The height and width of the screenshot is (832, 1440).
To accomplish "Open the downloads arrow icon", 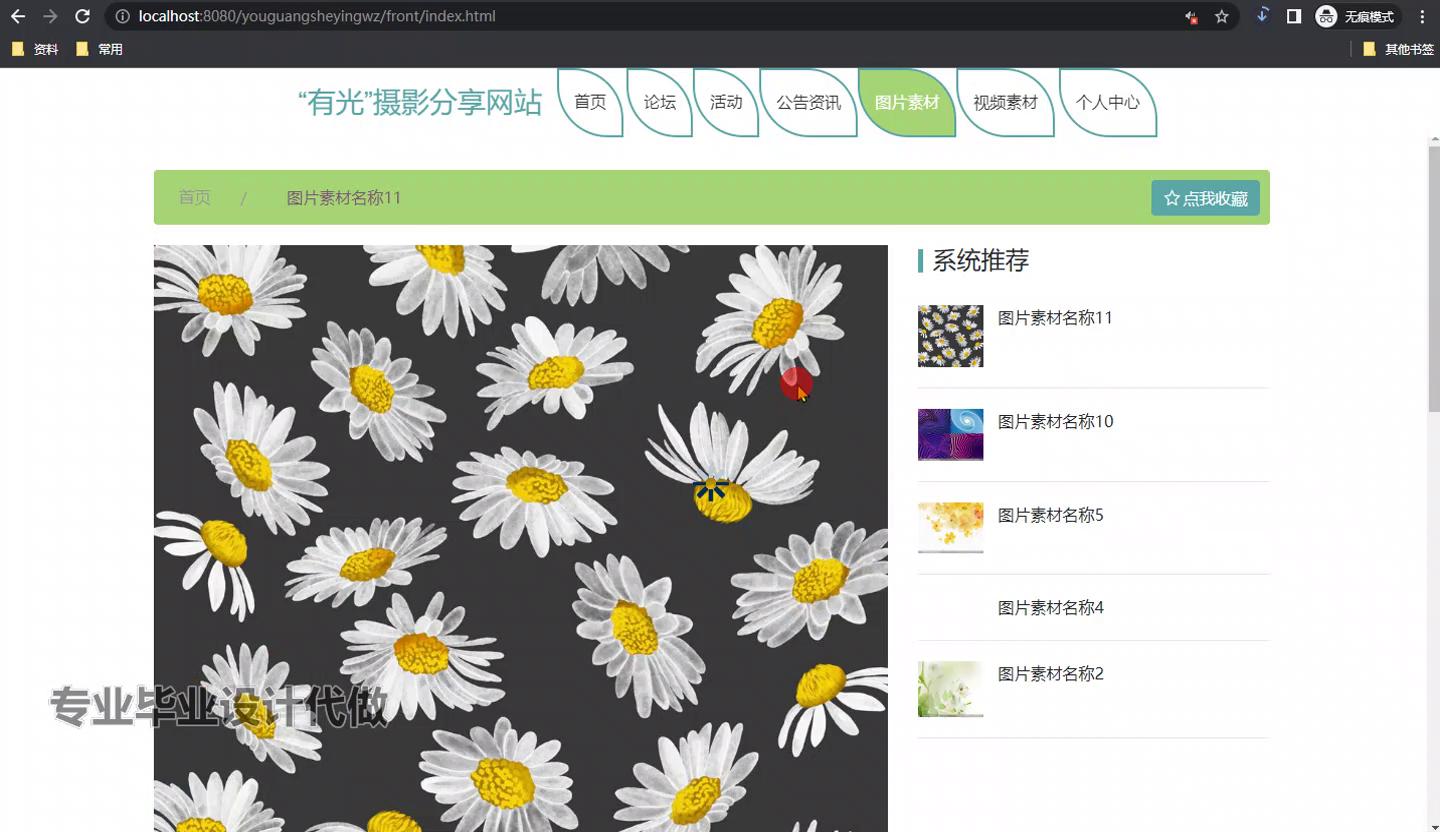I will pyautogui.click(x=1262, y=15).
